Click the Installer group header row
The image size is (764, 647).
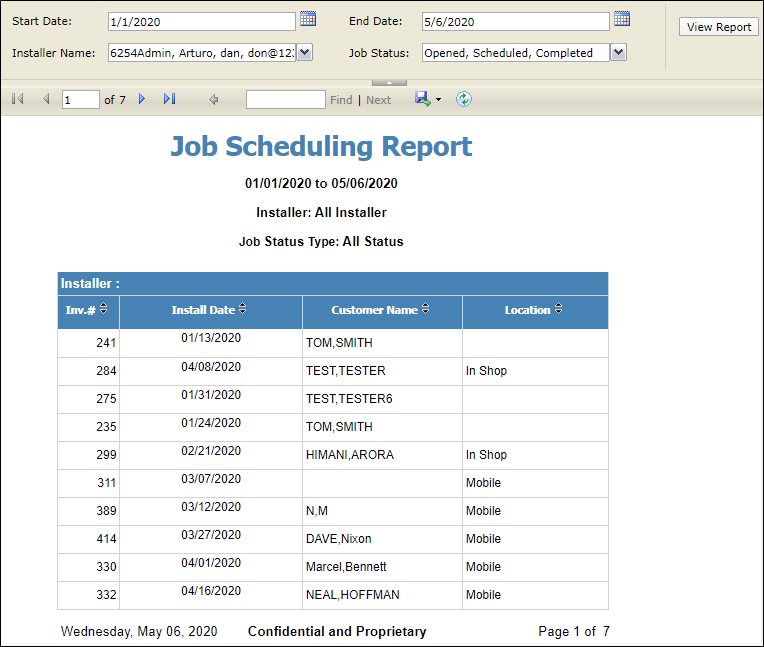(333, 284)
